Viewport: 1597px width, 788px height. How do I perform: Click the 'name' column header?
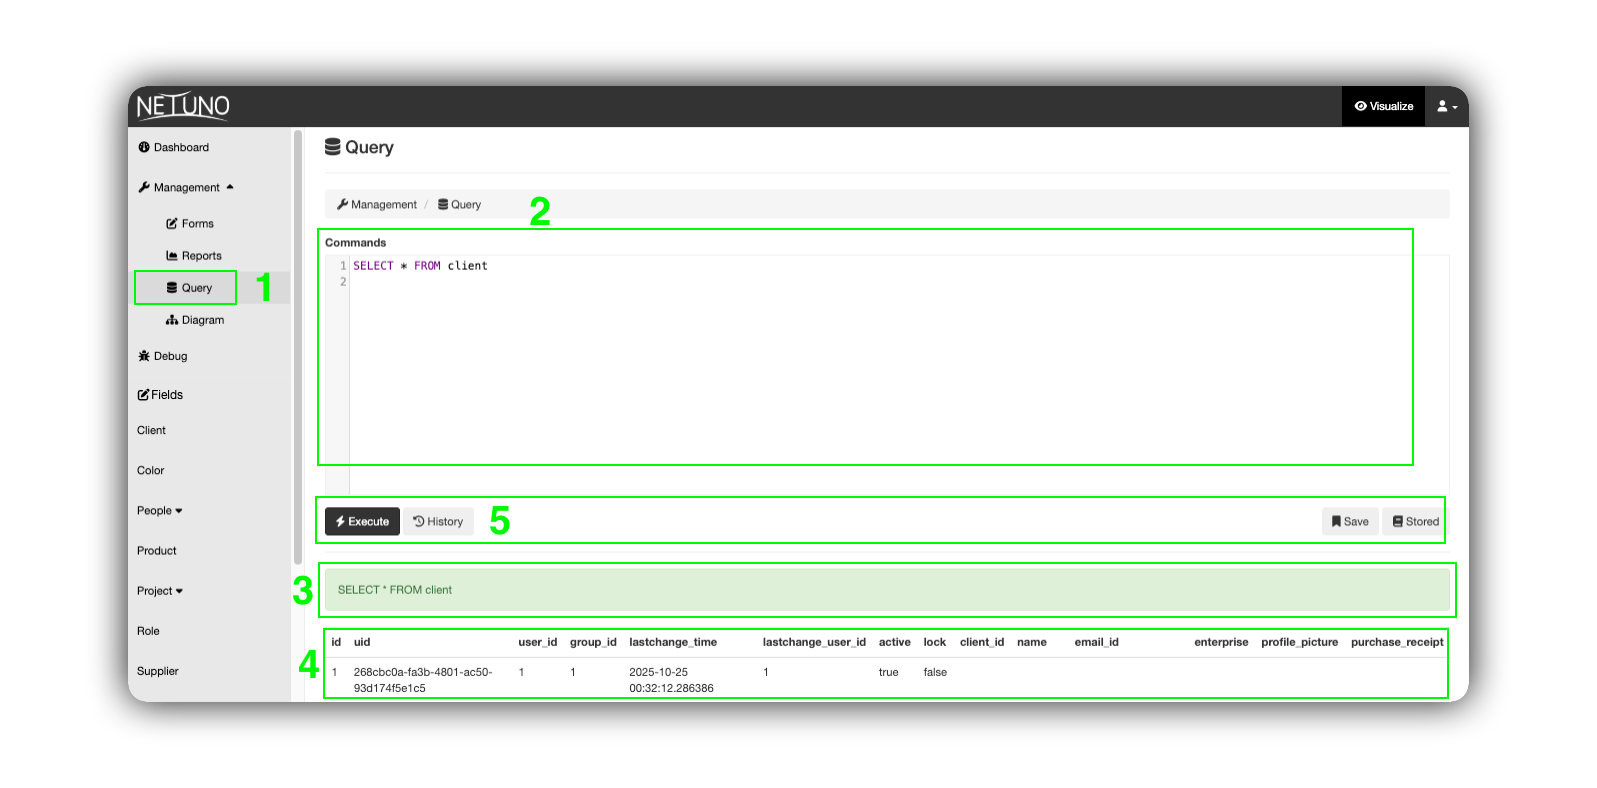point(1032,642)
